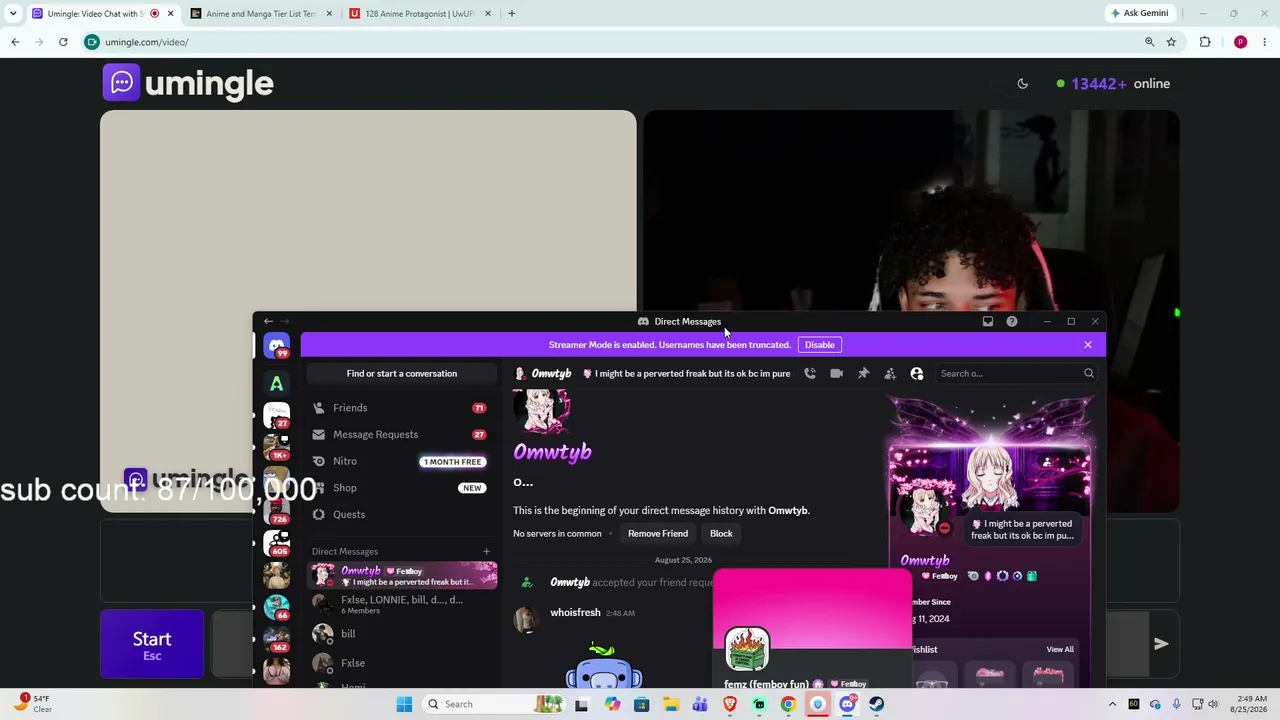Viewport: 1280px width, 720px height.
Task: Start a video call with Omwtyb
Action: [837, 373]
